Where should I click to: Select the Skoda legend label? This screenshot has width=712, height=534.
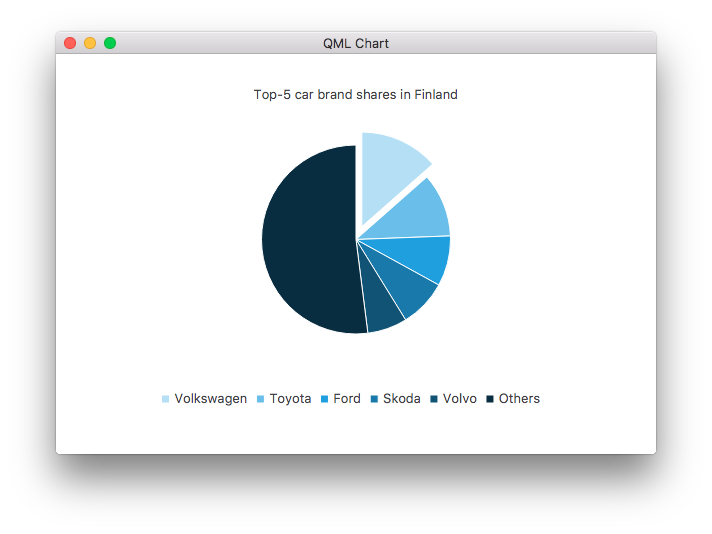click(x=402, y=399)
